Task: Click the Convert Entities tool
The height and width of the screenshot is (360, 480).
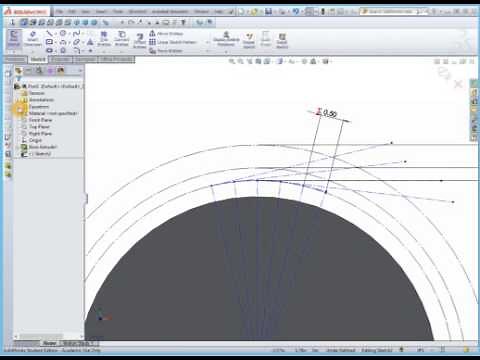Action: [122, 38]
